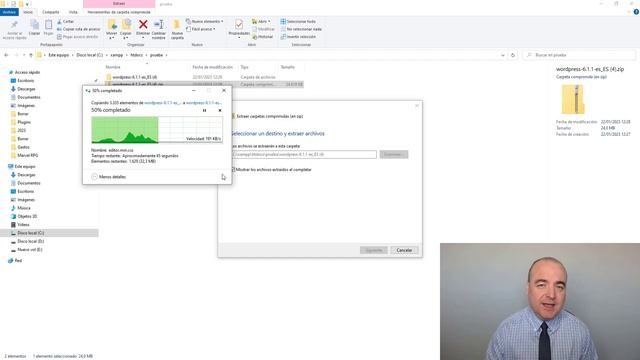
Task: Click the Cortar scissors command
Action: click(x=66, y=21)
